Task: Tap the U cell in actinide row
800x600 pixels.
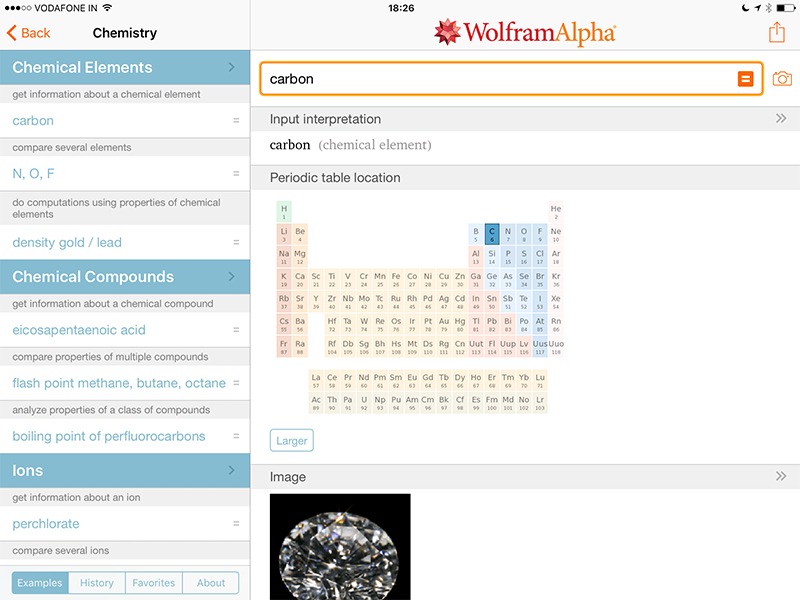Action: tap(364, 403)
